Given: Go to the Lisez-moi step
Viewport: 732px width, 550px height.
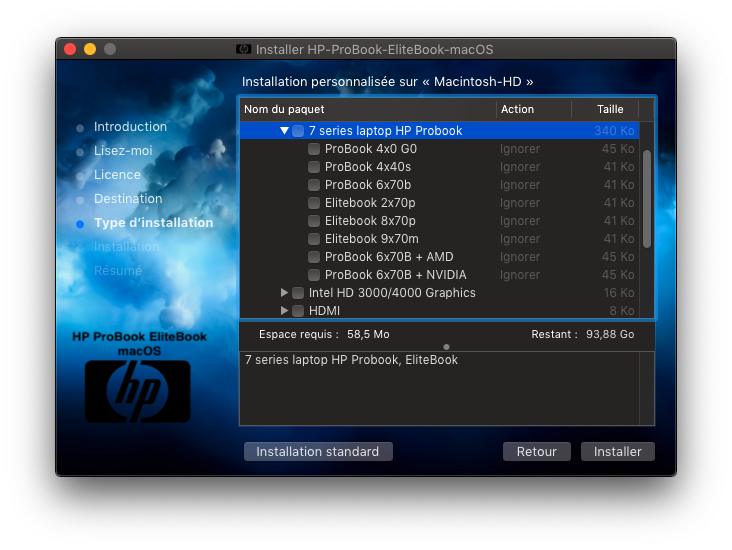Looking at the screenshot, I should (x=123, y=151).
